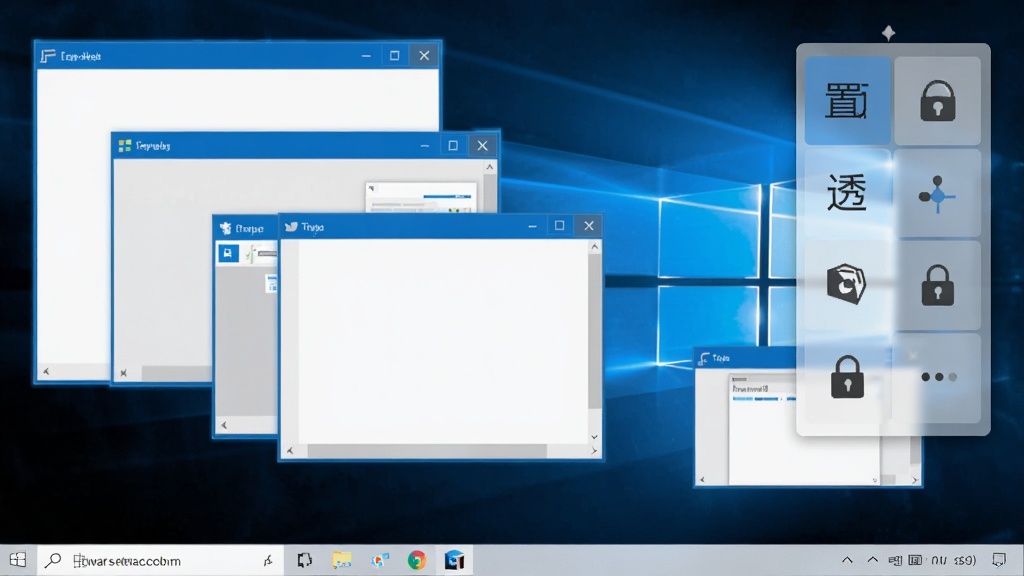Select the blue highlighted 置 tile
1024x576 pixels.
847,101
